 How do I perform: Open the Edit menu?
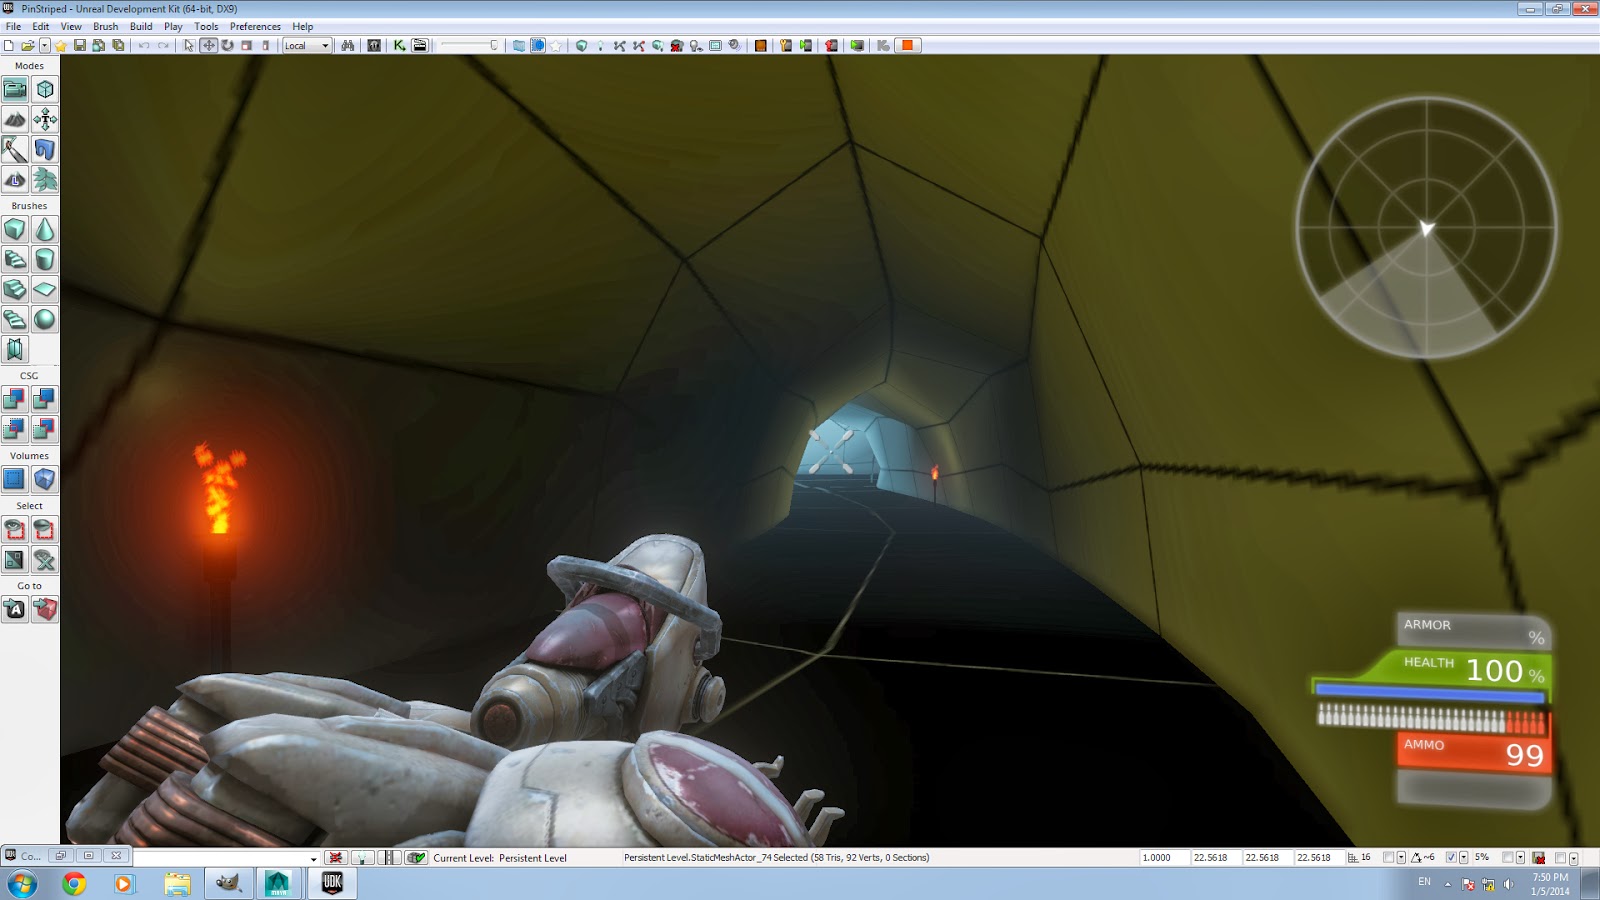click(40, 27)
